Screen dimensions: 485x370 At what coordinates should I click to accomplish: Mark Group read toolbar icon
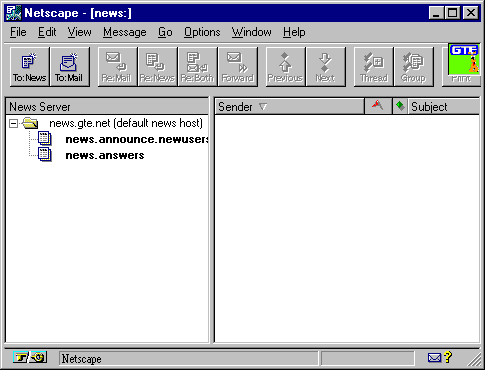click(414, 67)
